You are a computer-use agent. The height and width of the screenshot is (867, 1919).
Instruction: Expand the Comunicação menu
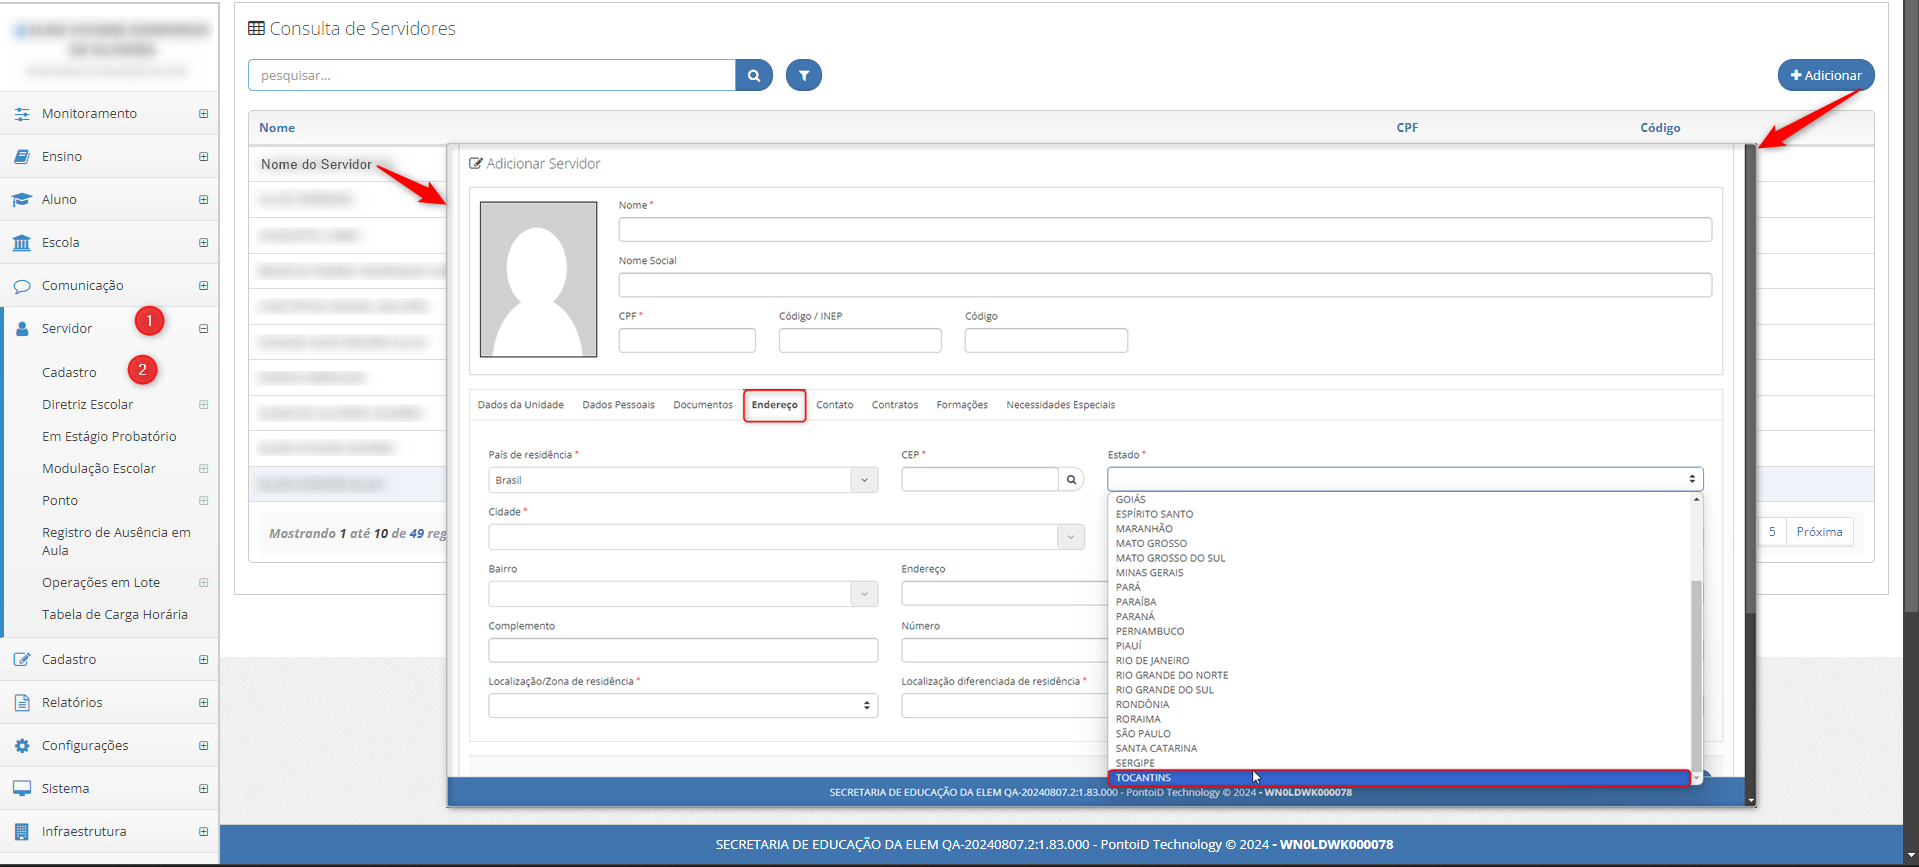[203, 286]
